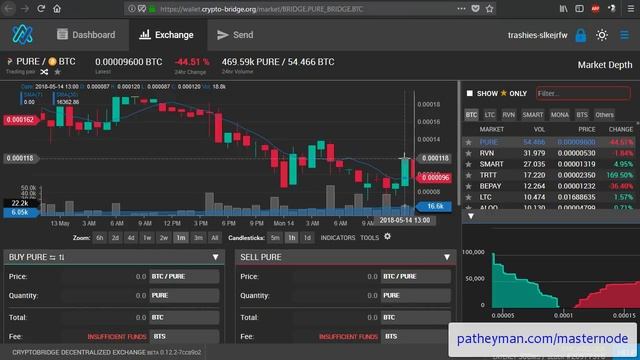This screenshot has height=360, width=640.
Task: Click the blue wallet lock icon
Action: click(580, 35)
